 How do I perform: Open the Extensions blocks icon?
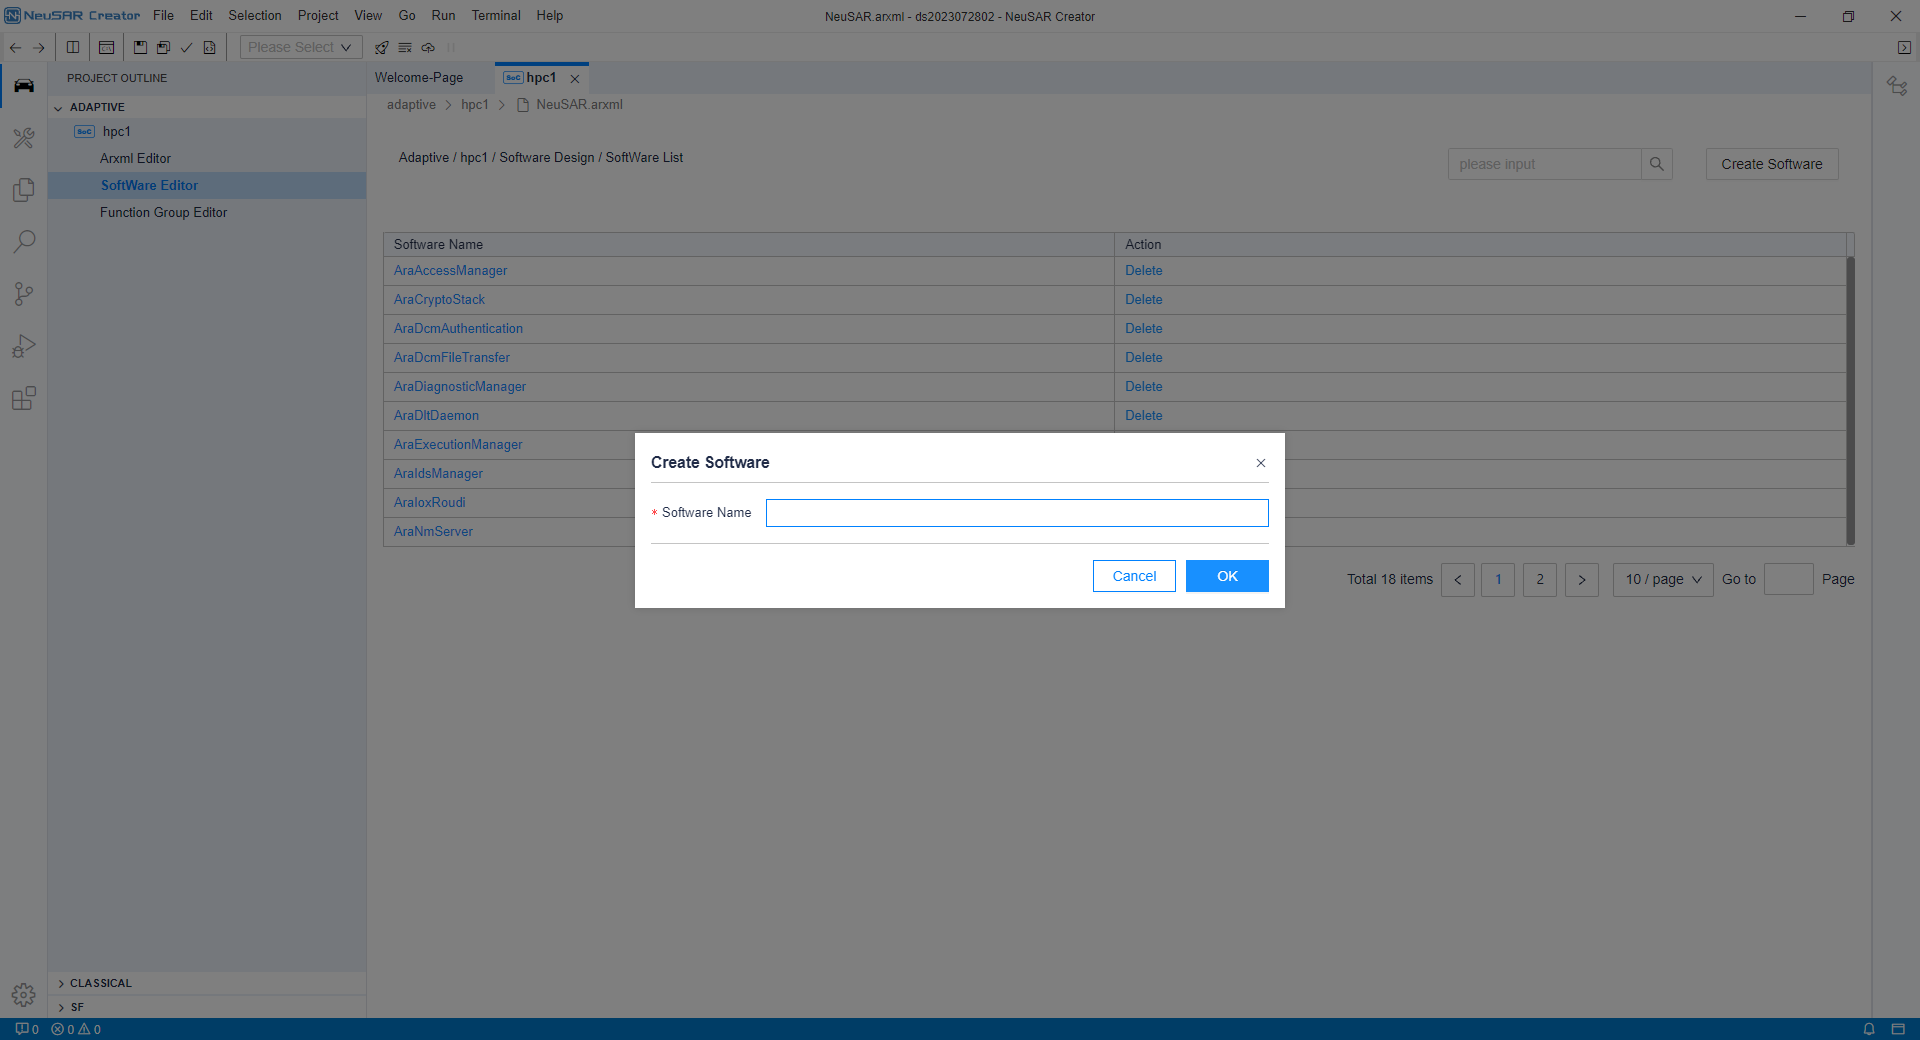(x=24, y=399)
